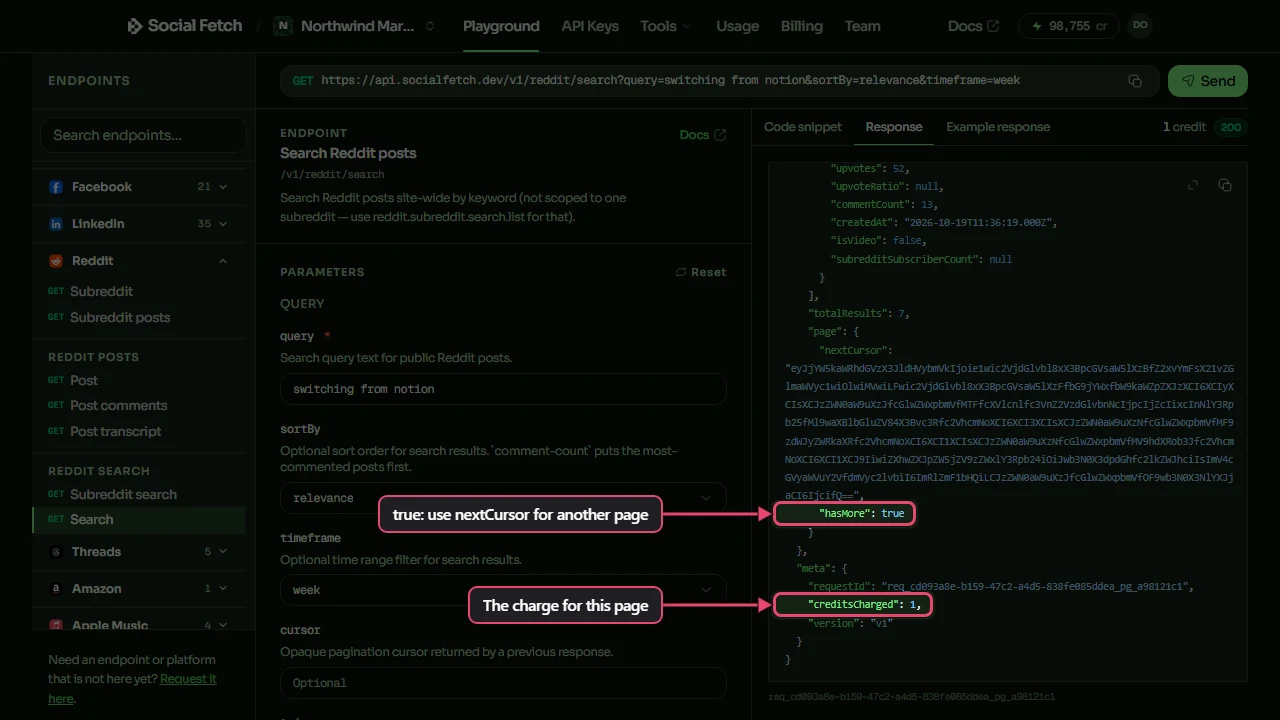Screen dimensions: 1280x720
Task: Expand the Tools menu
Action: coord(666,26)
